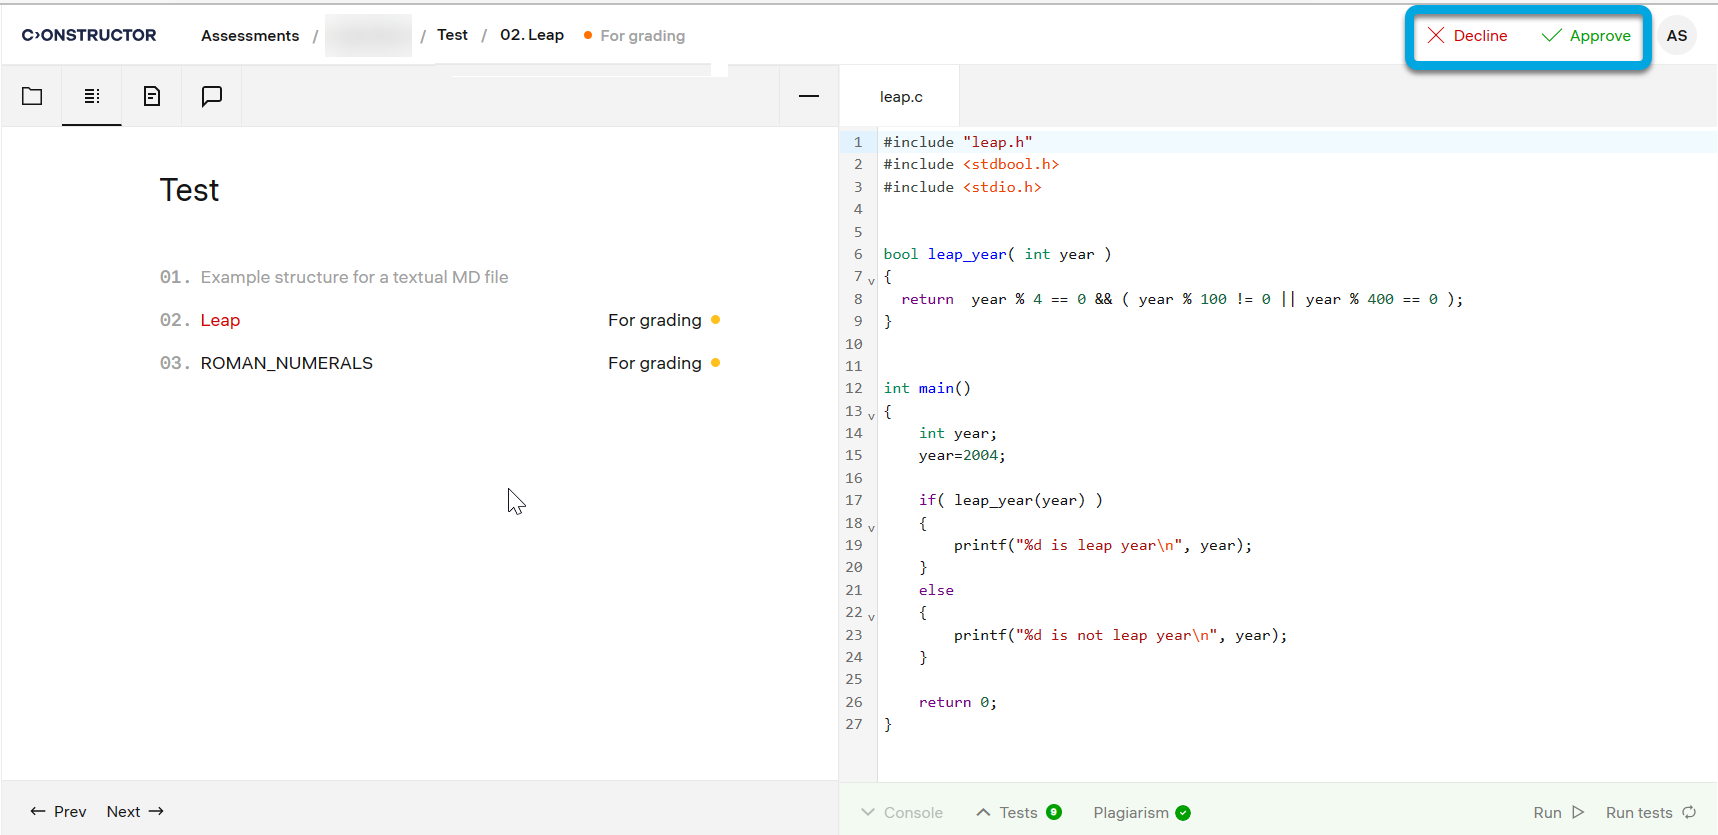Switch to the leap.c file tab

click(x=901, y=97)
